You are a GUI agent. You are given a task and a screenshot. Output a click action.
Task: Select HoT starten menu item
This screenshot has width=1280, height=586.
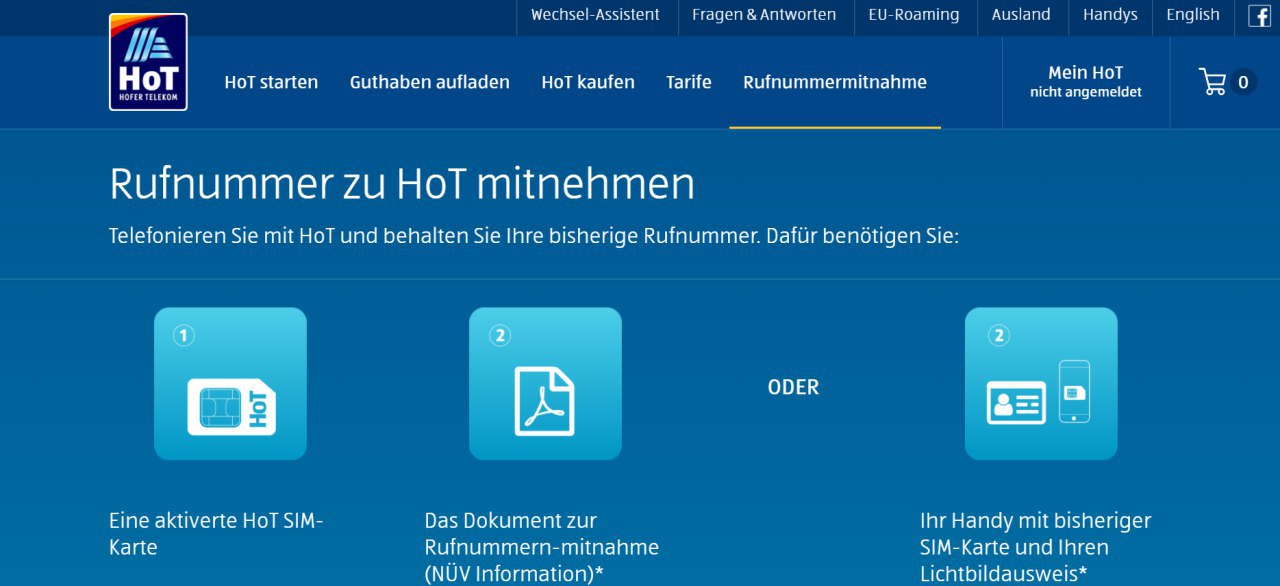271,82
